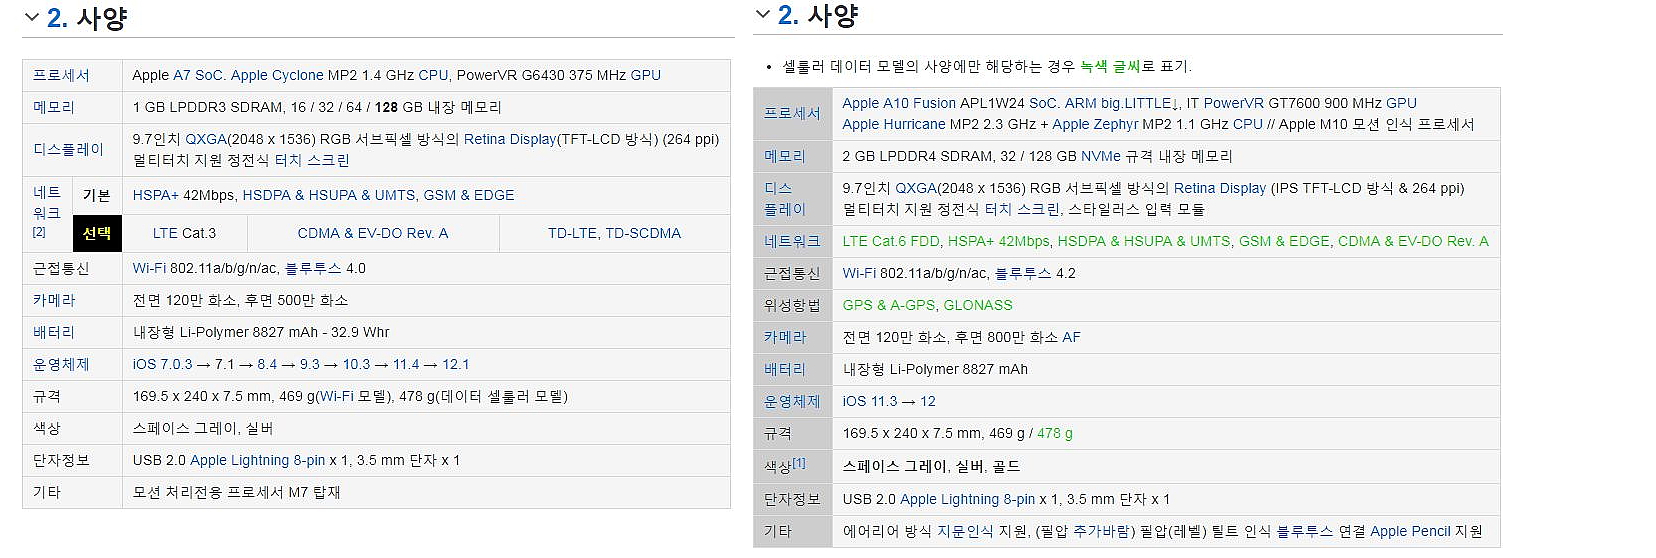Open the 주가바람 link
Viewport: 1656px width, 558px height.
1101,531
